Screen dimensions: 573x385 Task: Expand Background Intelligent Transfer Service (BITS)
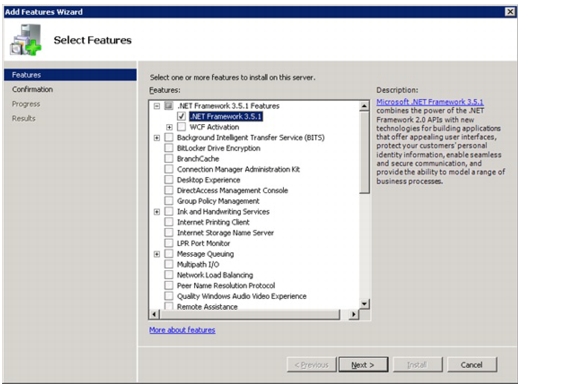157,138
